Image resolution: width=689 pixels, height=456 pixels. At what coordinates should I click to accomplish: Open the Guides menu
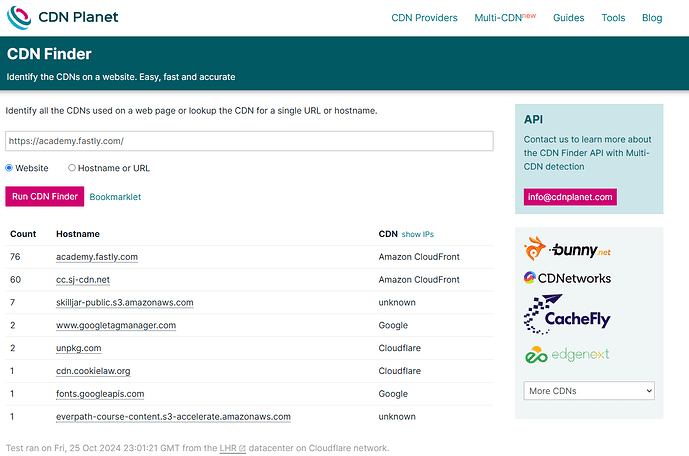[568, 18]
